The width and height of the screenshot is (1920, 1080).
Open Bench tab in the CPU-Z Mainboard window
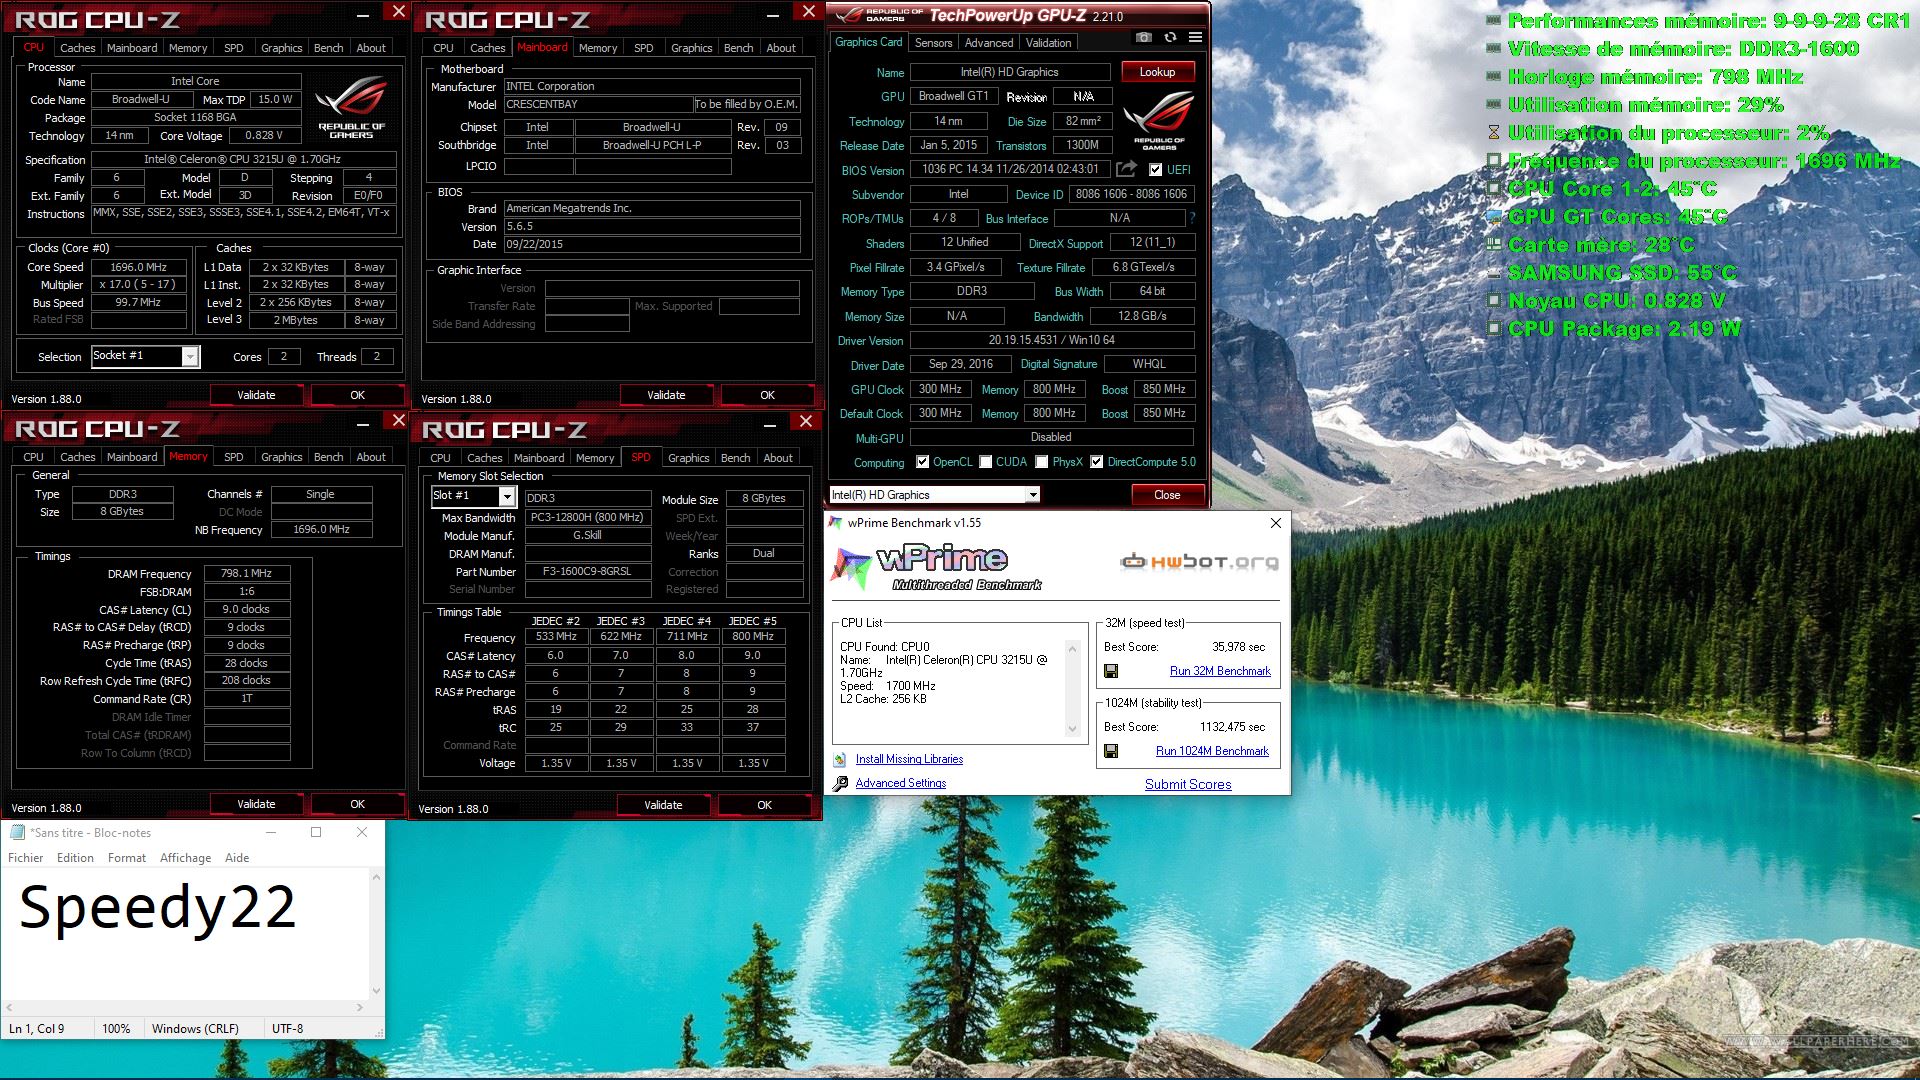coord(738,48)
